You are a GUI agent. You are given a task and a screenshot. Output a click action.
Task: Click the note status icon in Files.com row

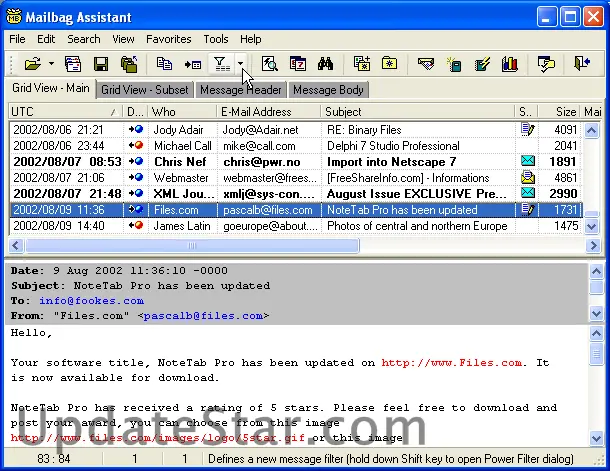(x=528, y=210)
